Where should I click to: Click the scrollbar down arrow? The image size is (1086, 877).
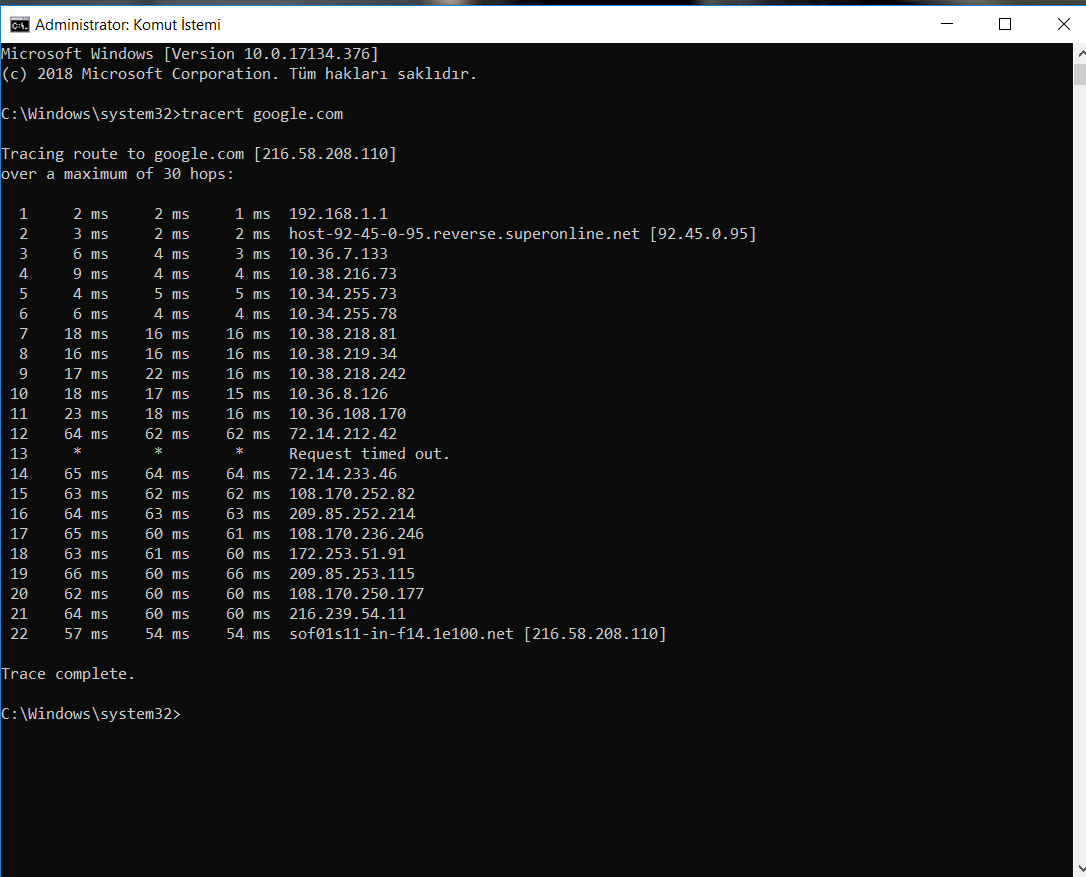point(1079,868)
